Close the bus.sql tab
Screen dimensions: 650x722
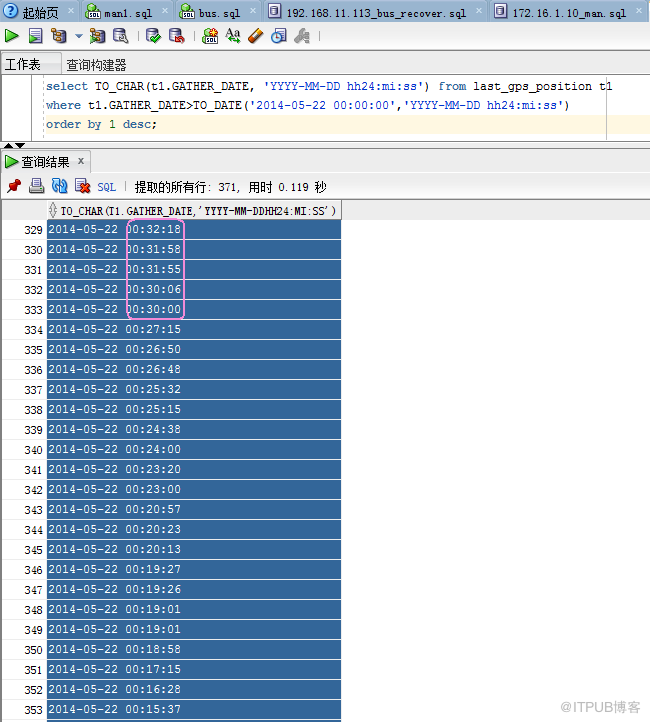[x=253, y=11]
